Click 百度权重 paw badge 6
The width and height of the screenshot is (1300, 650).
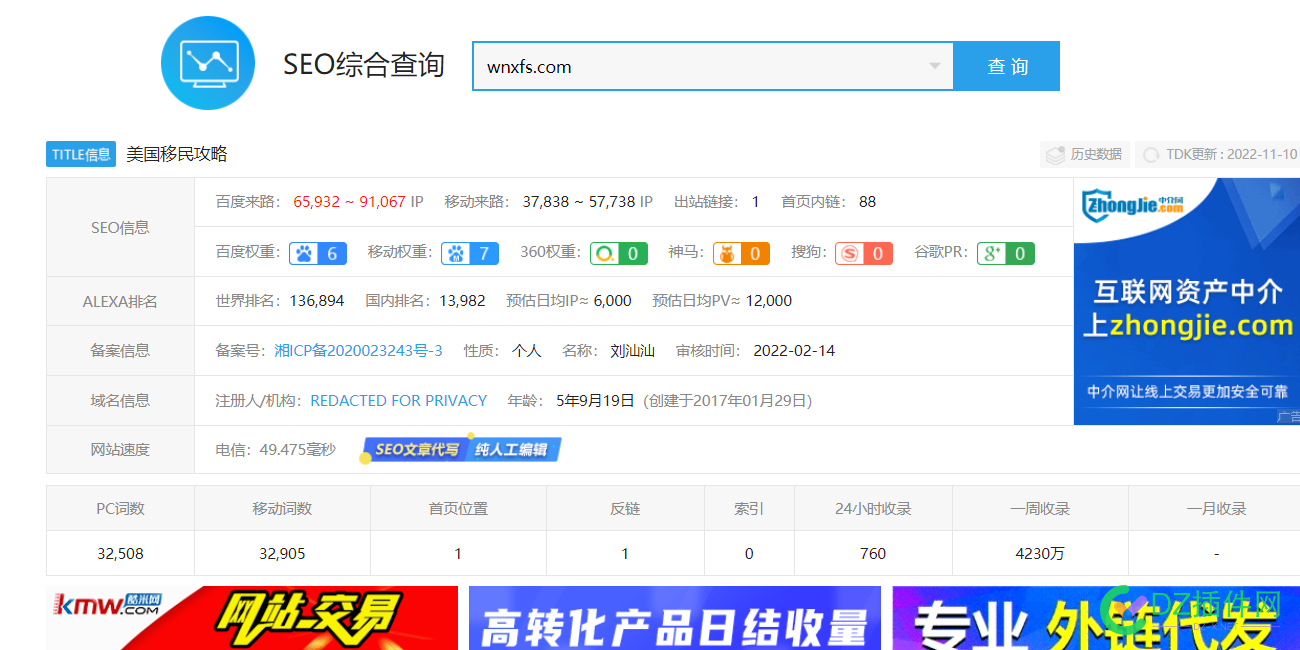click(318, 253)
